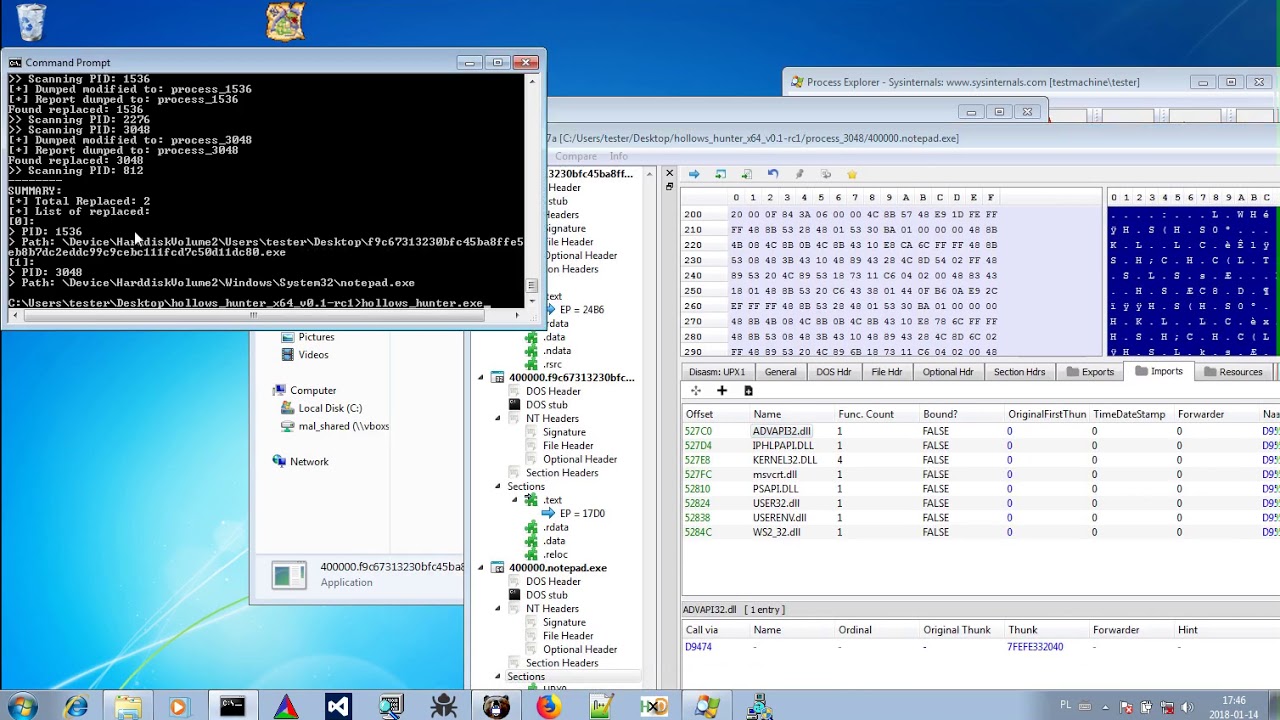The image size is (1280, 720).
Task: Open Firefox from the taskbar
Action: point(548,706)
